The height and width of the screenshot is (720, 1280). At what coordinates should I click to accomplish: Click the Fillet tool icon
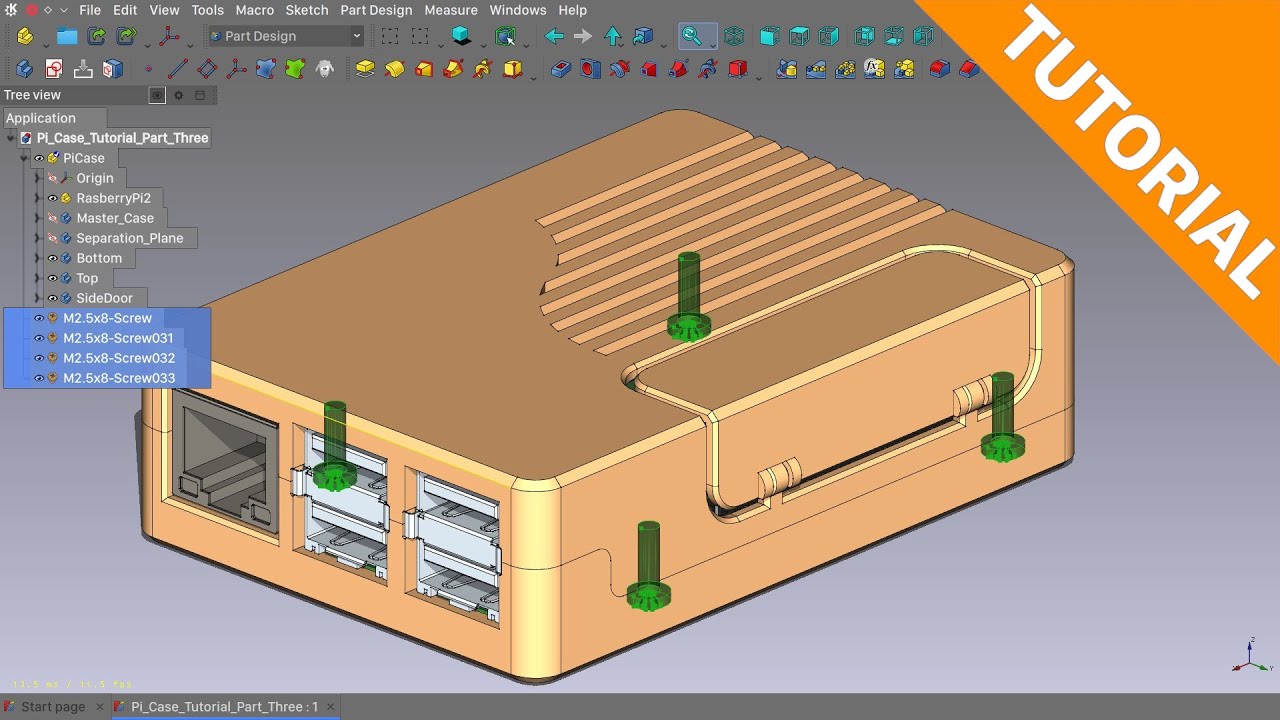(x=939, y=69)
